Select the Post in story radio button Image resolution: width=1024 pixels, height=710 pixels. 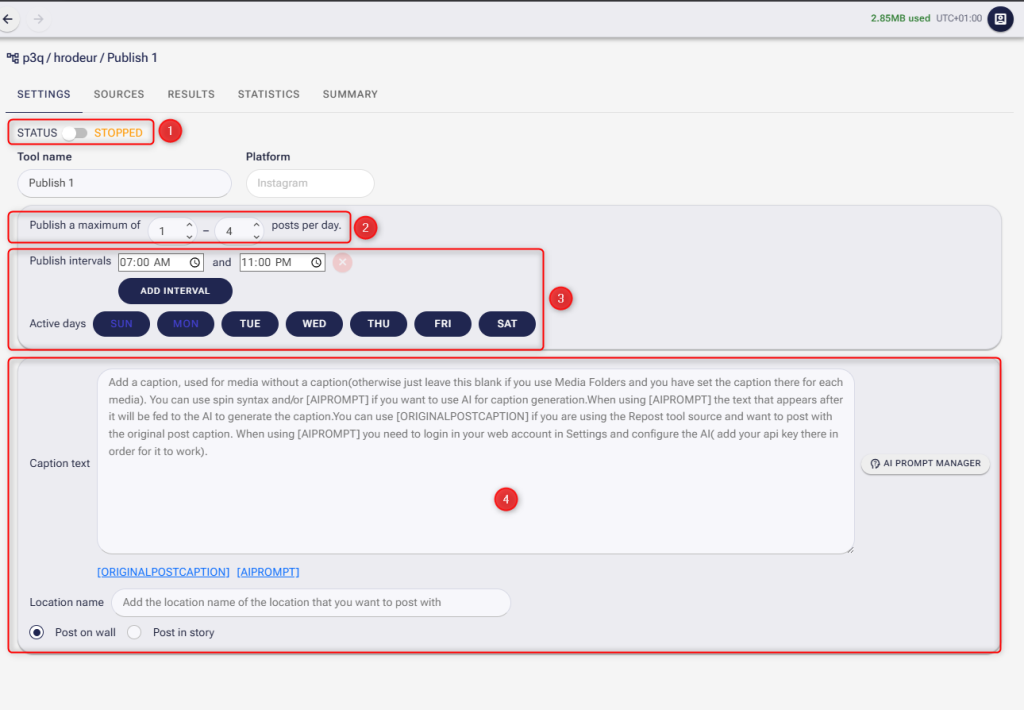click(x=134, y=632)
